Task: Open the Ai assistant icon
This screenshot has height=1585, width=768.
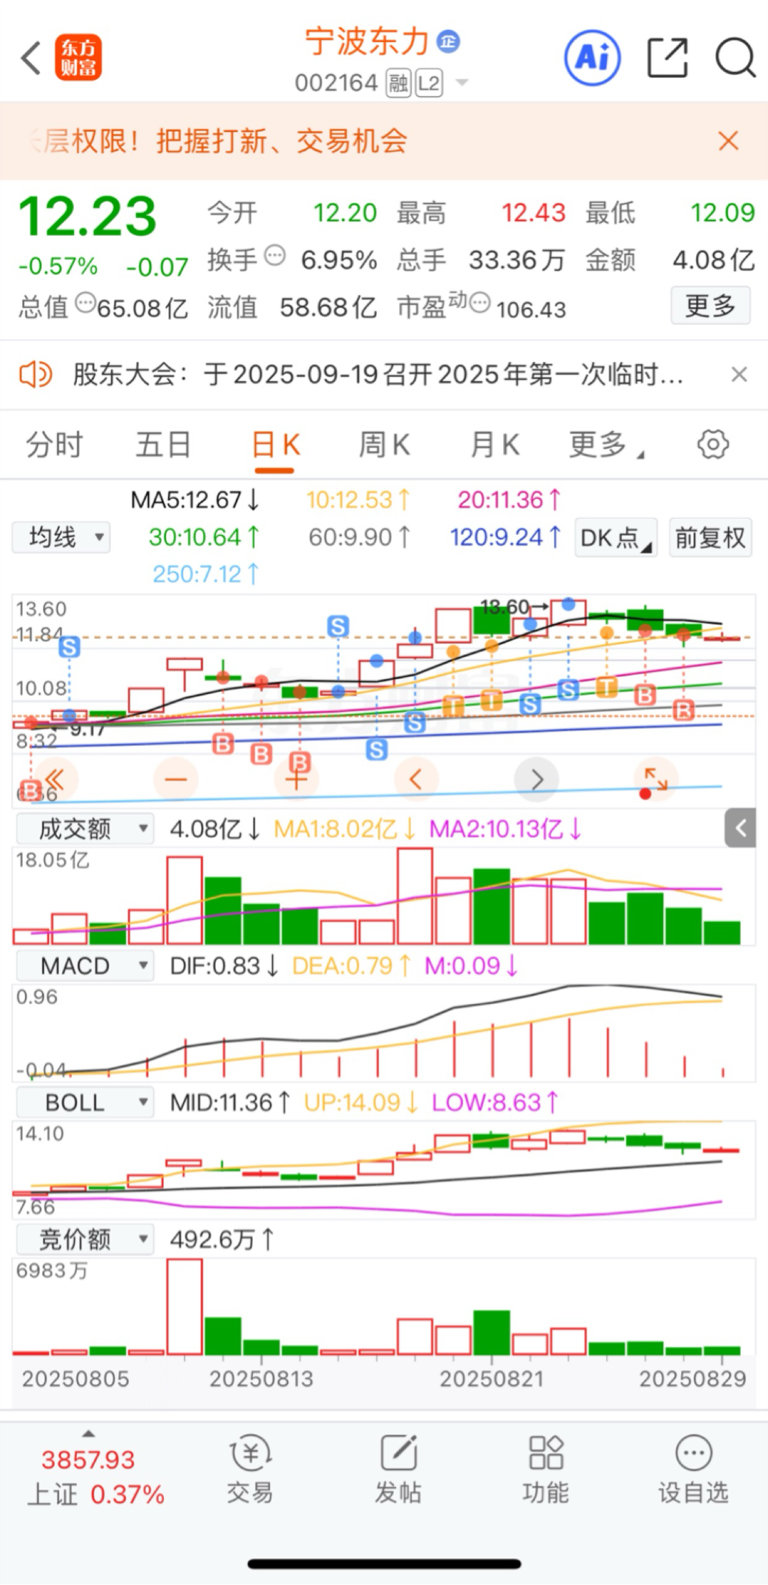Action: click(592, 57)
